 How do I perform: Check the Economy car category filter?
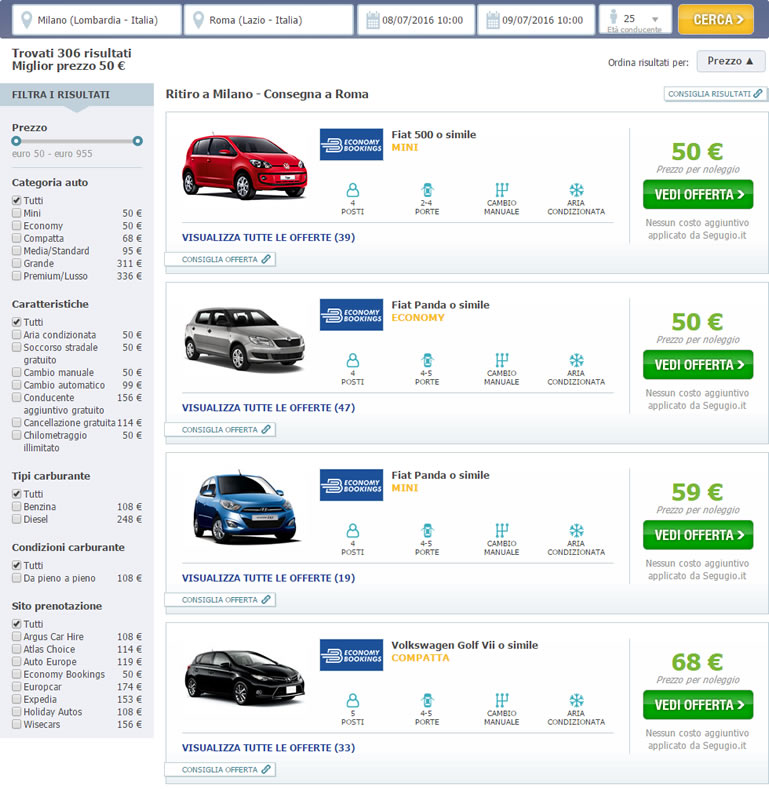[17, 225]
